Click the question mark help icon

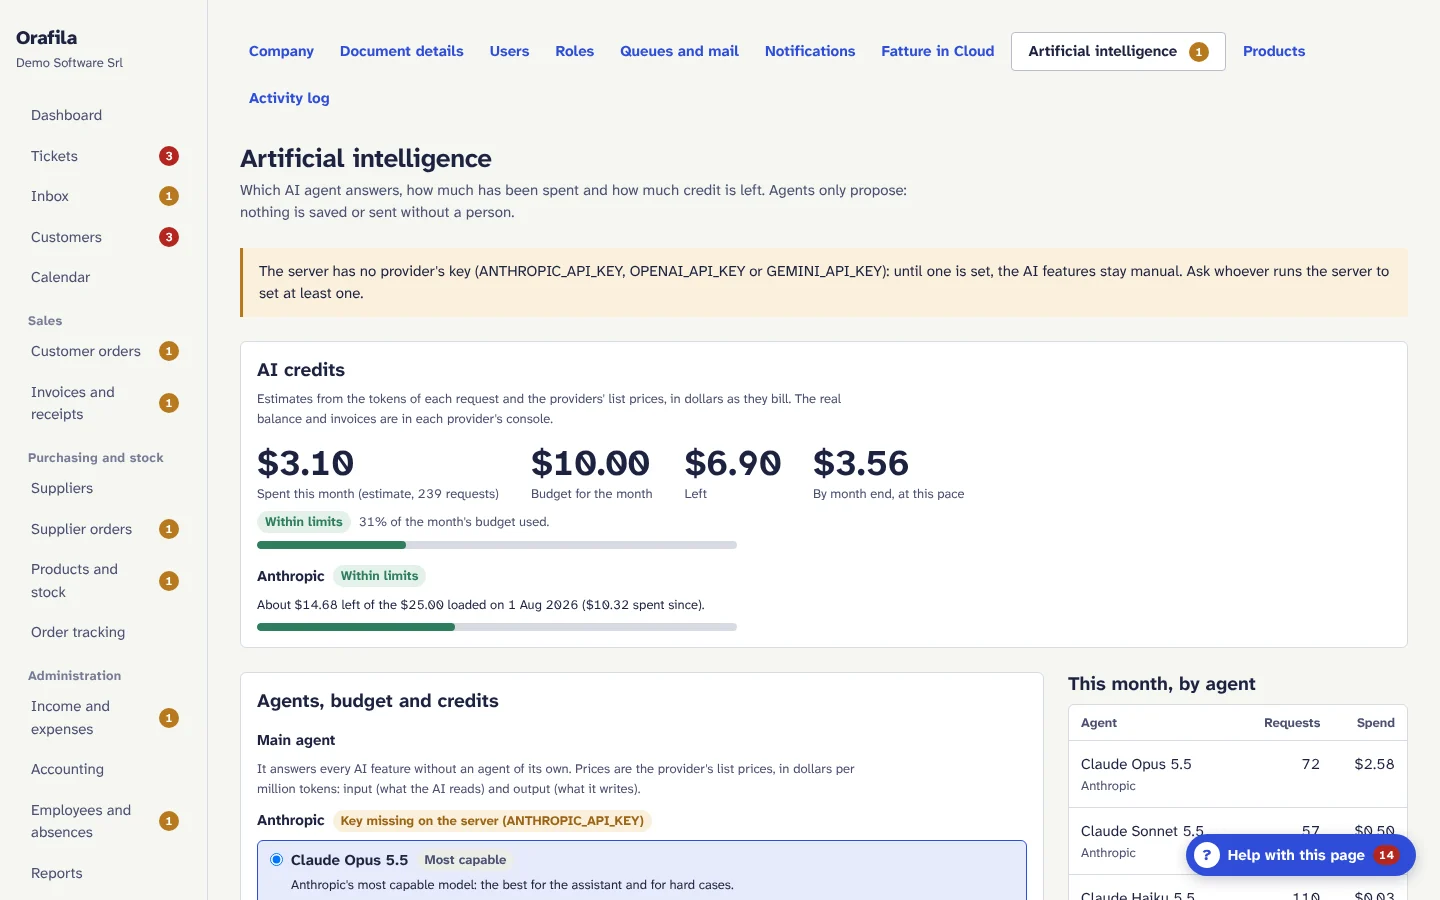point(1207,855)
